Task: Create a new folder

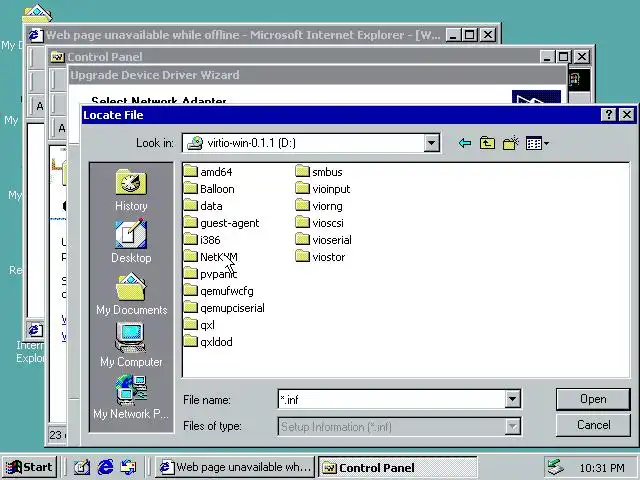Action: [511, 143]
